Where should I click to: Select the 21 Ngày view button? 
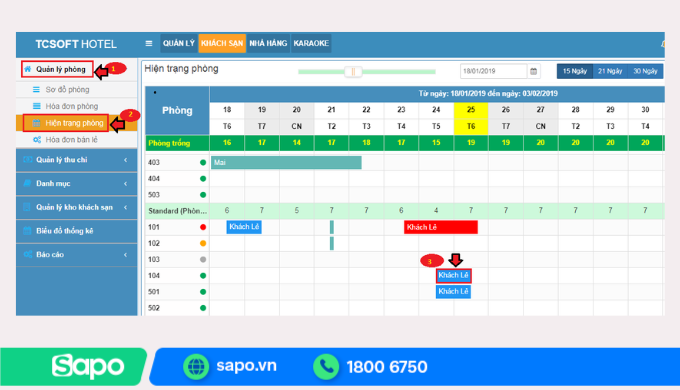pyautogui.click(x=610, y=71)
